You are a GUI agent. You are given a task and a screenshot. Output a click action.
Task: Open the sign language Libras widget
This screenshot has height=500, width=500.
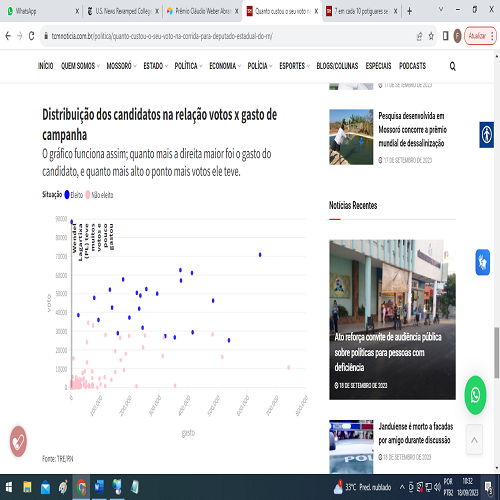[x=482, y=262]
